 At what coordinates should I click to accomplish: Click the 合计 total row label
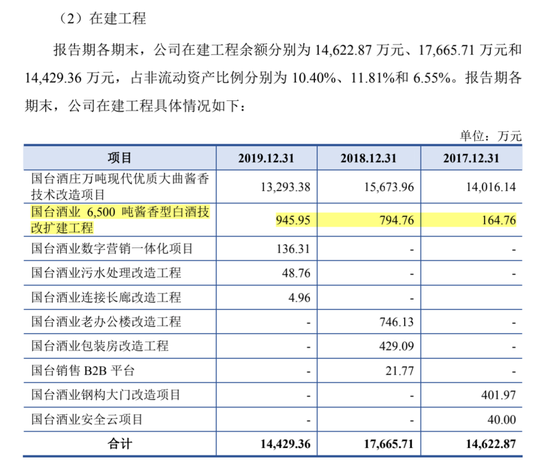click(x=120, y=444)
